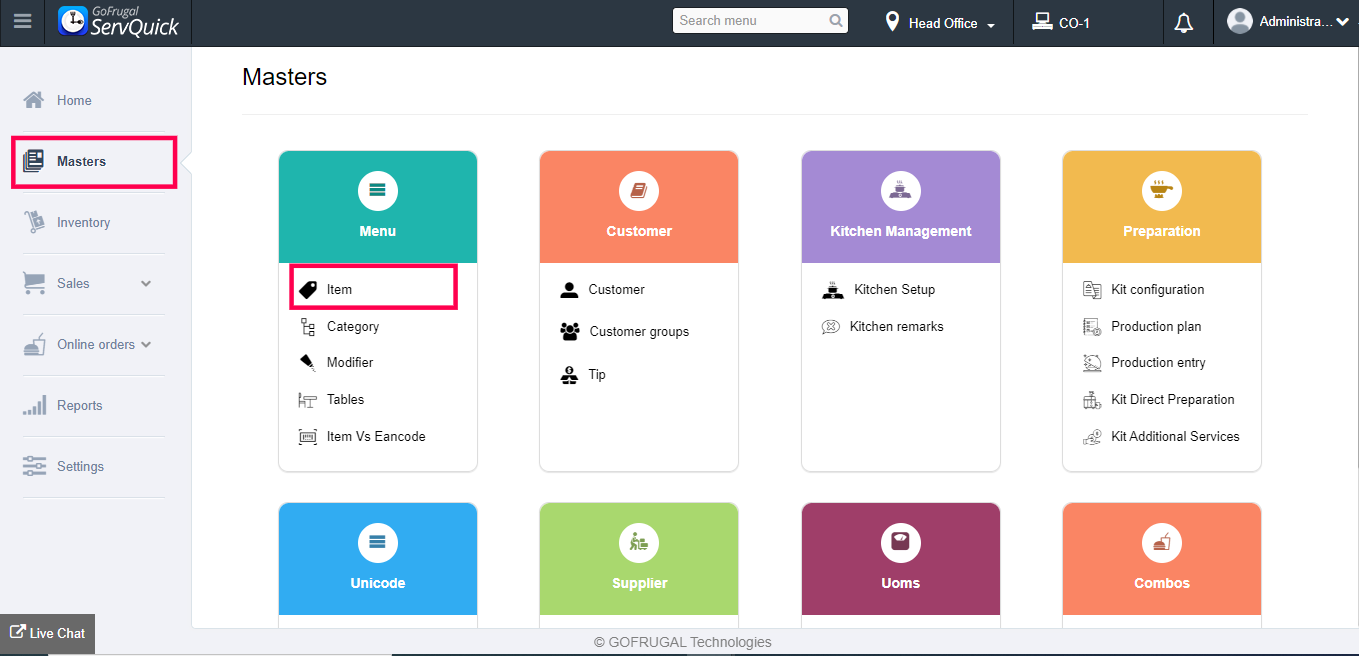Viewport: 1359px width, 656px height.
Task: Click the Combos card food icon
Action: point(1162,542)
